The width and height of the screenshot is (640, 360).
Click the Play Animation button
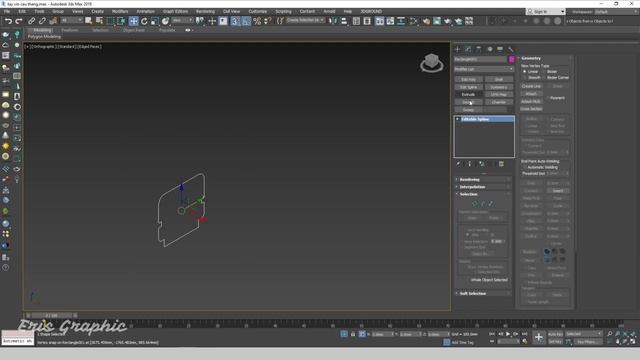pyautogui.click(x=508, y=334)
